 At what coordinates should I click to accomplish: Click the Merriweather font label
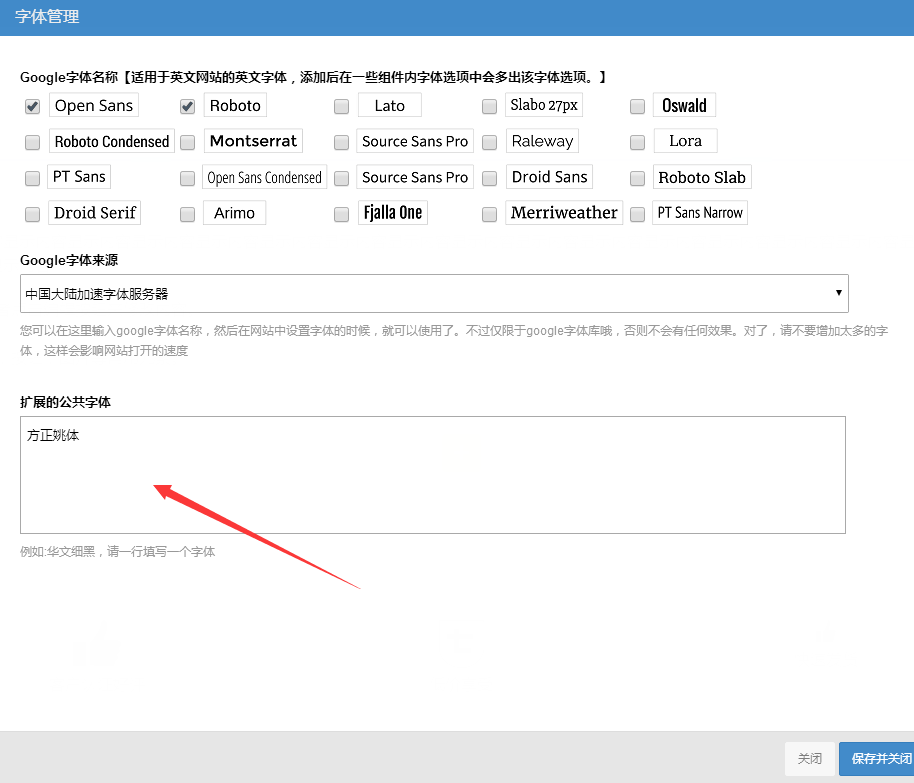(564, 213)
